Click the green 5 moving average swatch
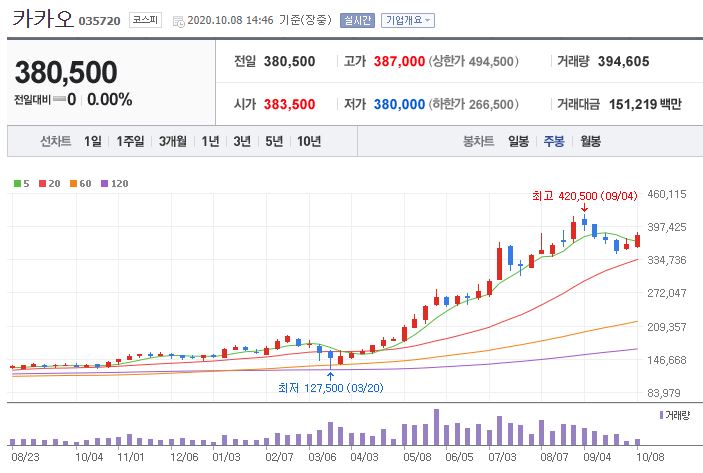Screen dimensions: 703x473 17,183
